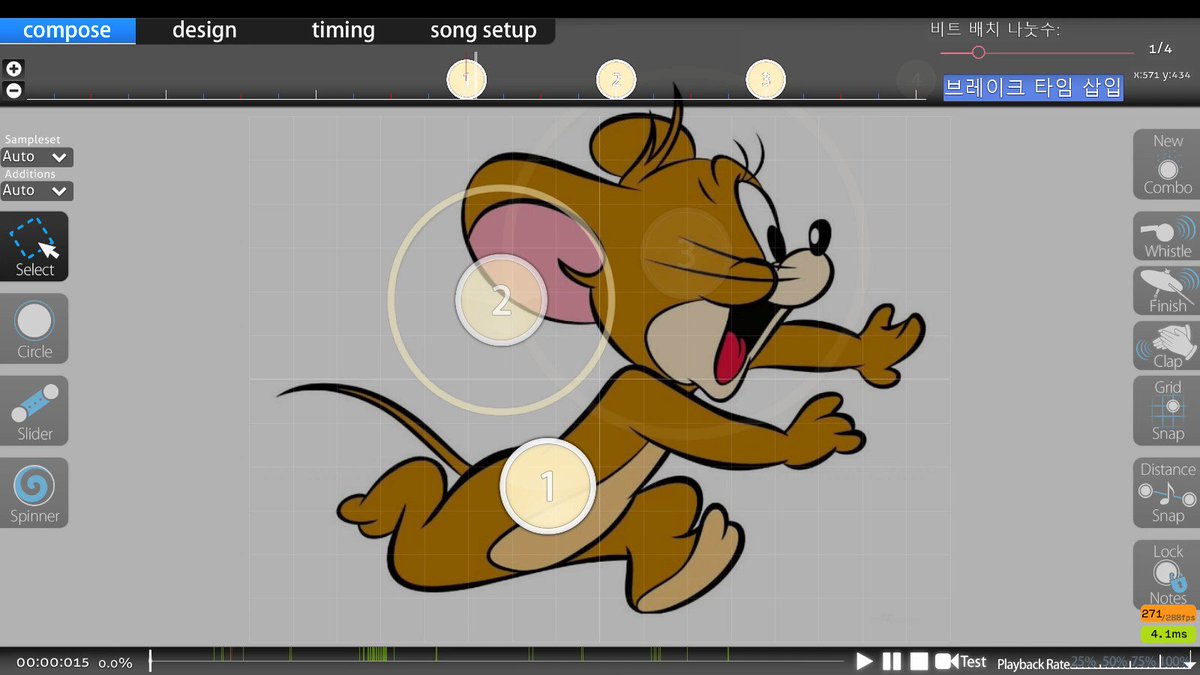
Task: Zoom out the timeline with minus icon
Action: pyautogui.click(x=14, y=90)
